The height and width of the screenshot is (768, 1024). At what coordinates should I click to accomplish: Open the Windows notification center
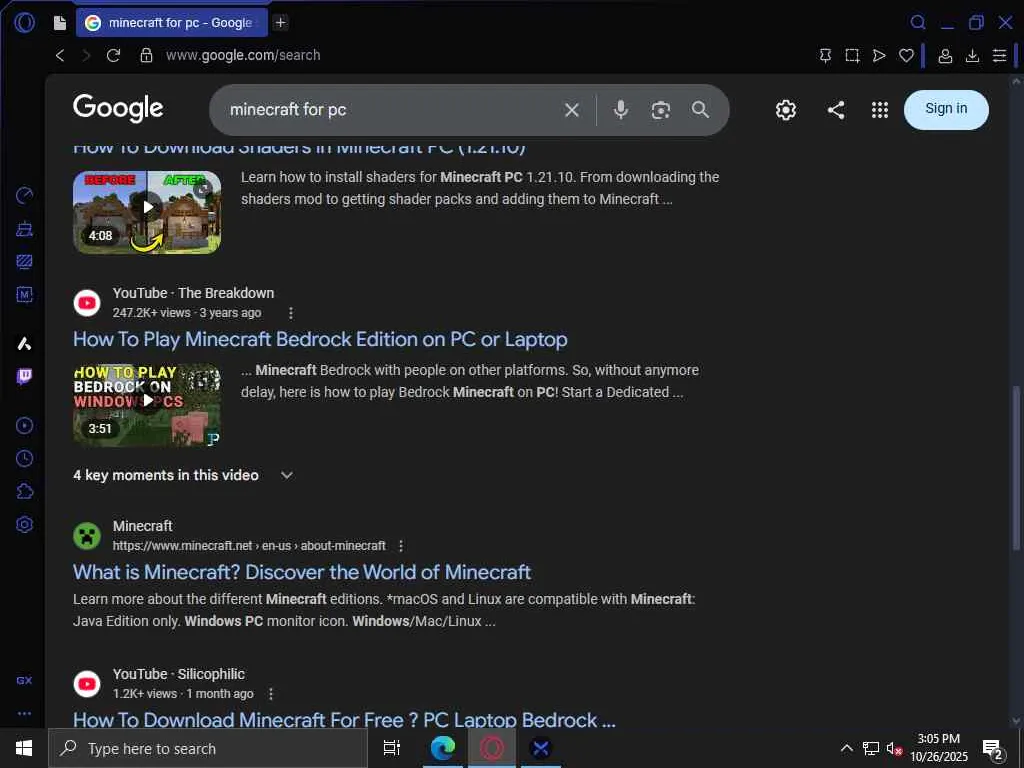[993, 749]
